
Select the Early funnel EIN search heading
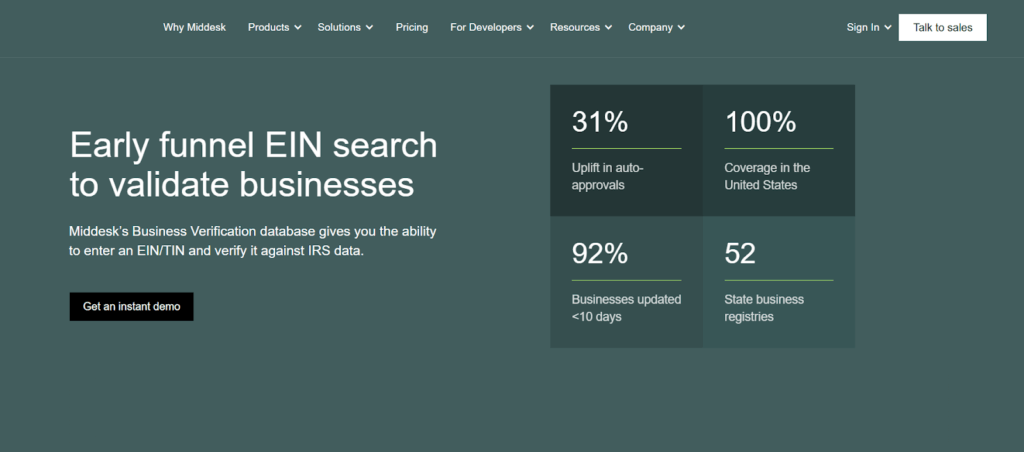[x=253, y=164]
